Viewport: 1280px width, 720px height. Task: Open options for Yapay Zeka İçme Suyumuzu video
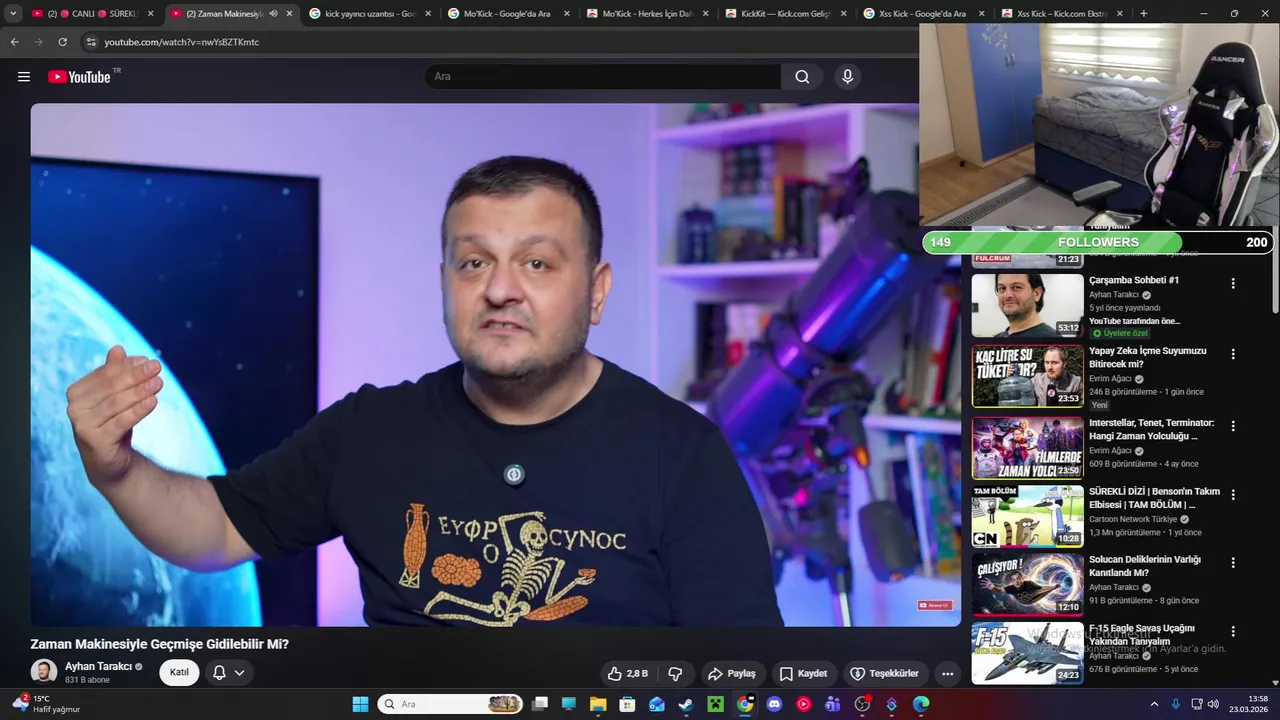tap(1233, 354)
